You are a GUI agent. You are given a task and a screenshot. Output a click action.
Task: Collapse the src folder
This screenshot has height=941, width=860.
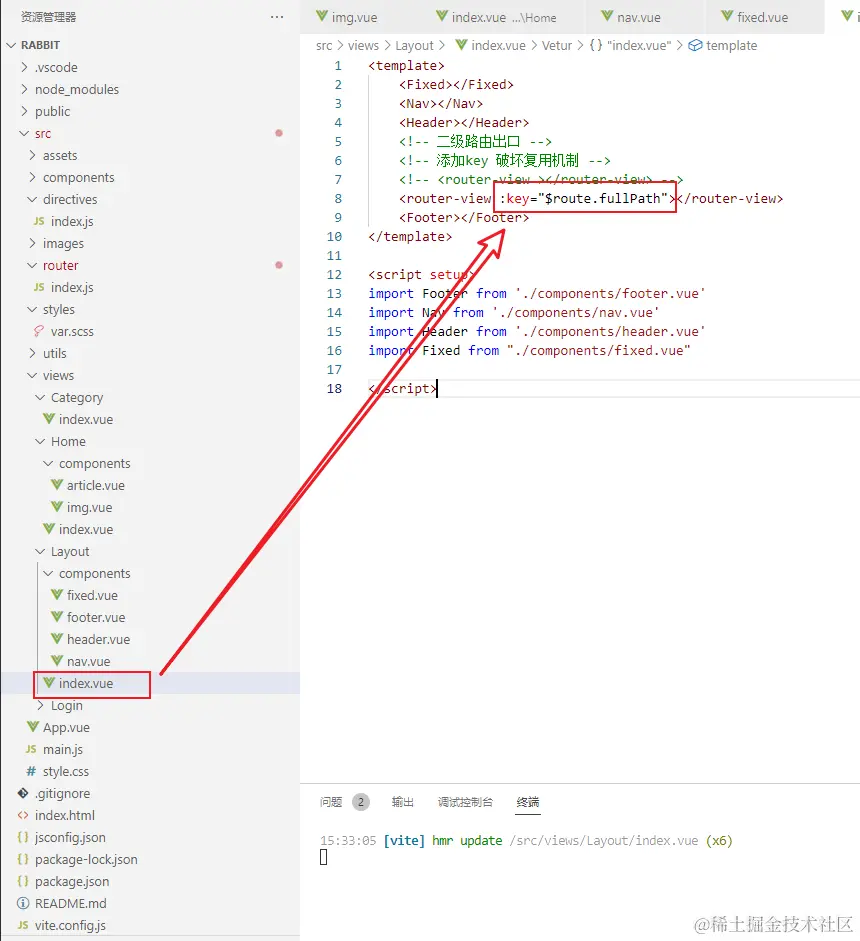pos(24,133)
